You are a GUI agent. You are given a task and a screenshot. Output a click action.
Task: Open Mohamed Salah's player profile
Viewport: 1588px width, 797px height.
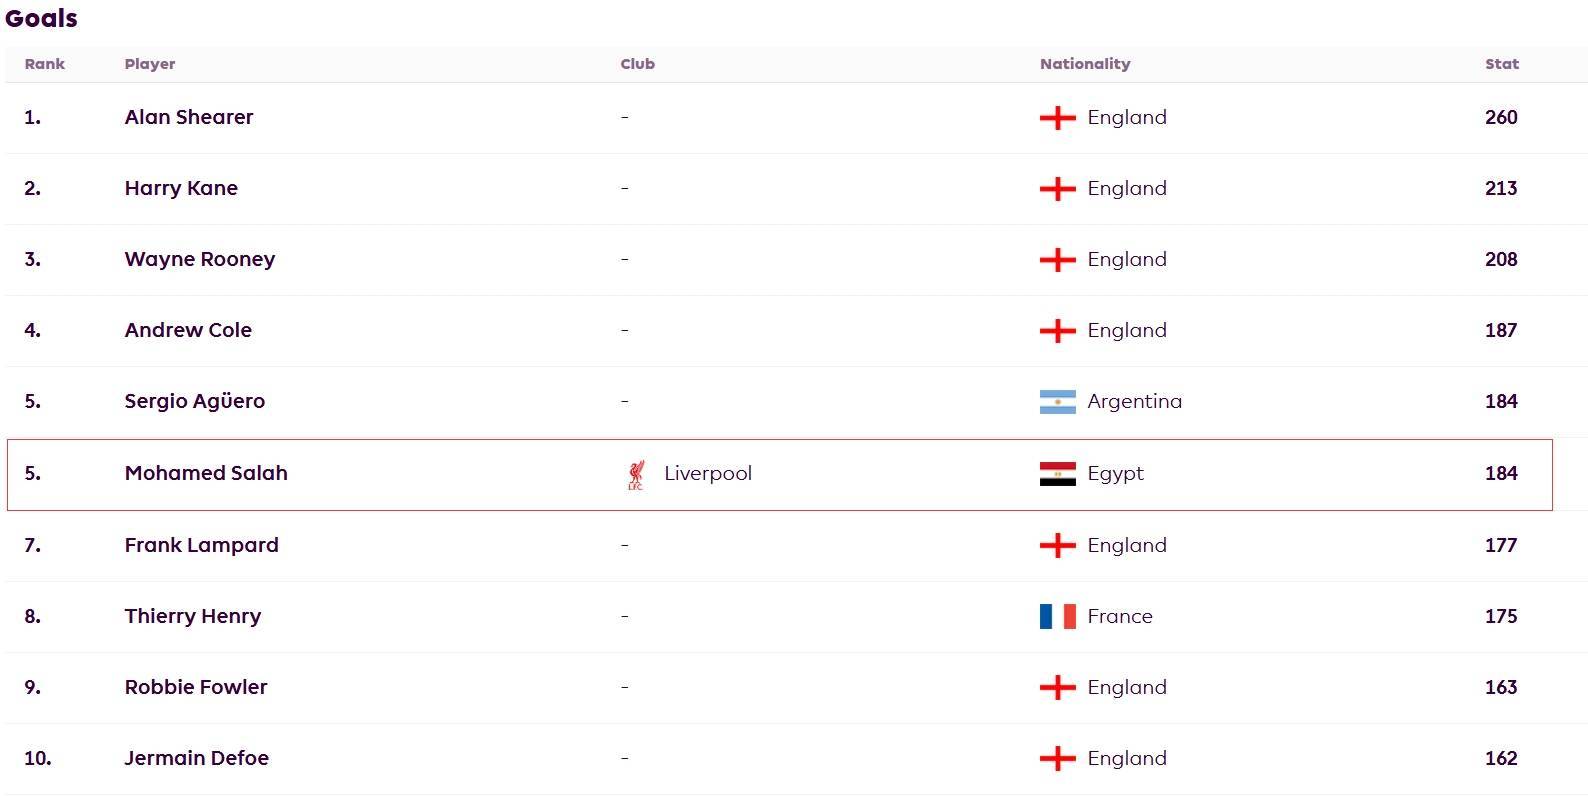[206, 473]
